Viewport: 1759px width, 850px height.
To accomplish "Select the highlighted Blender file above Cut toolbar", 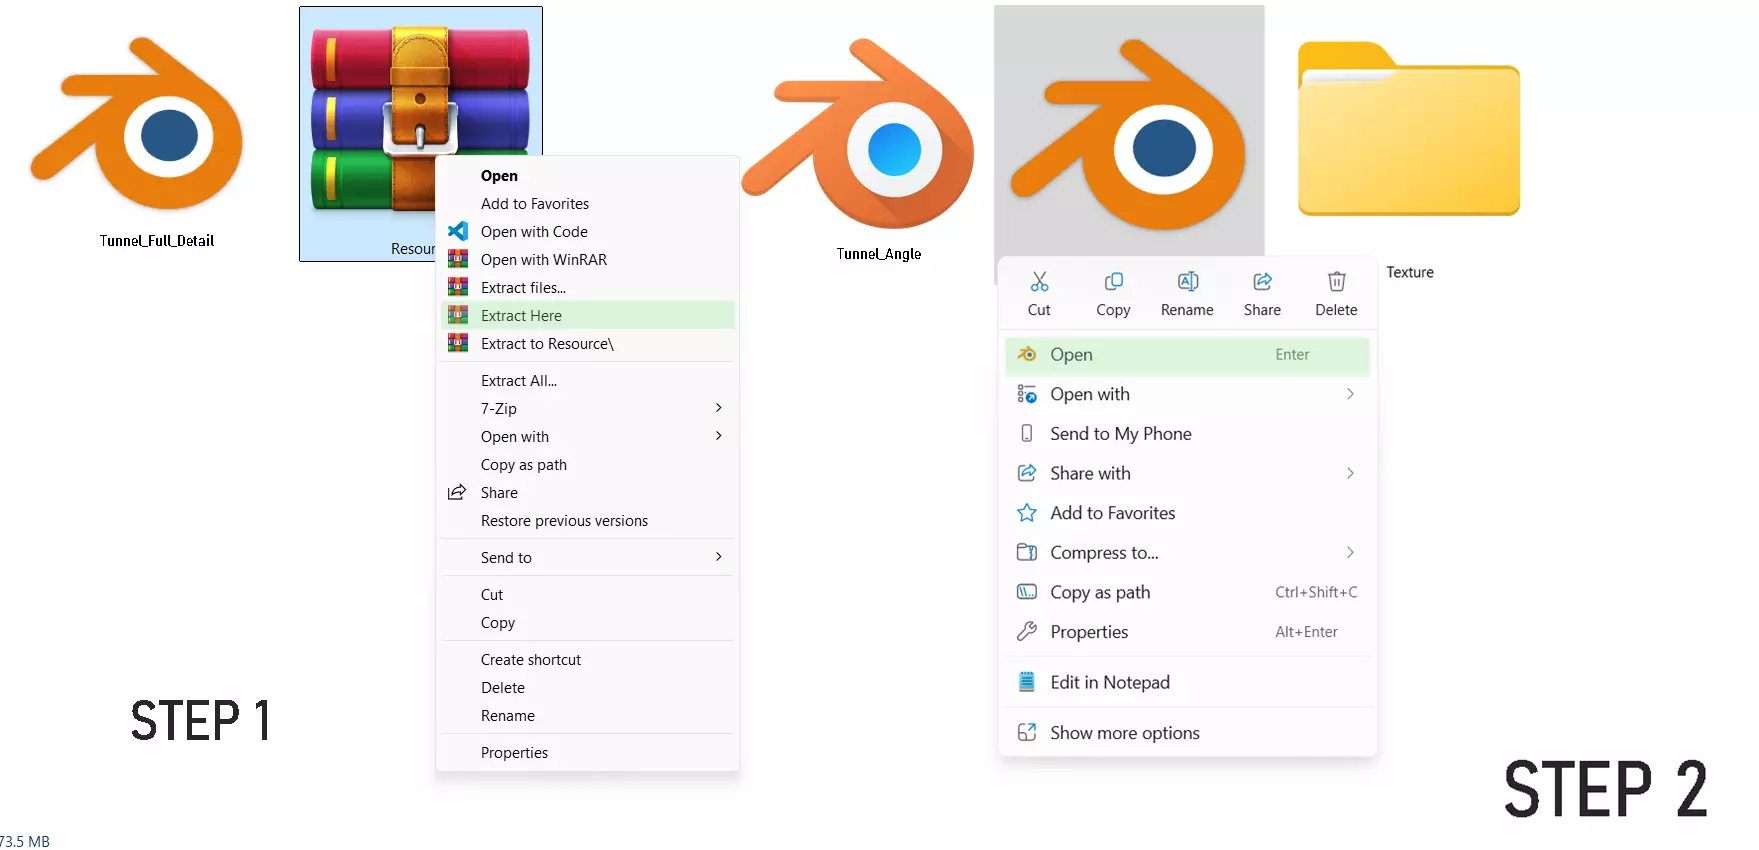I will (x=1128, y=133).
